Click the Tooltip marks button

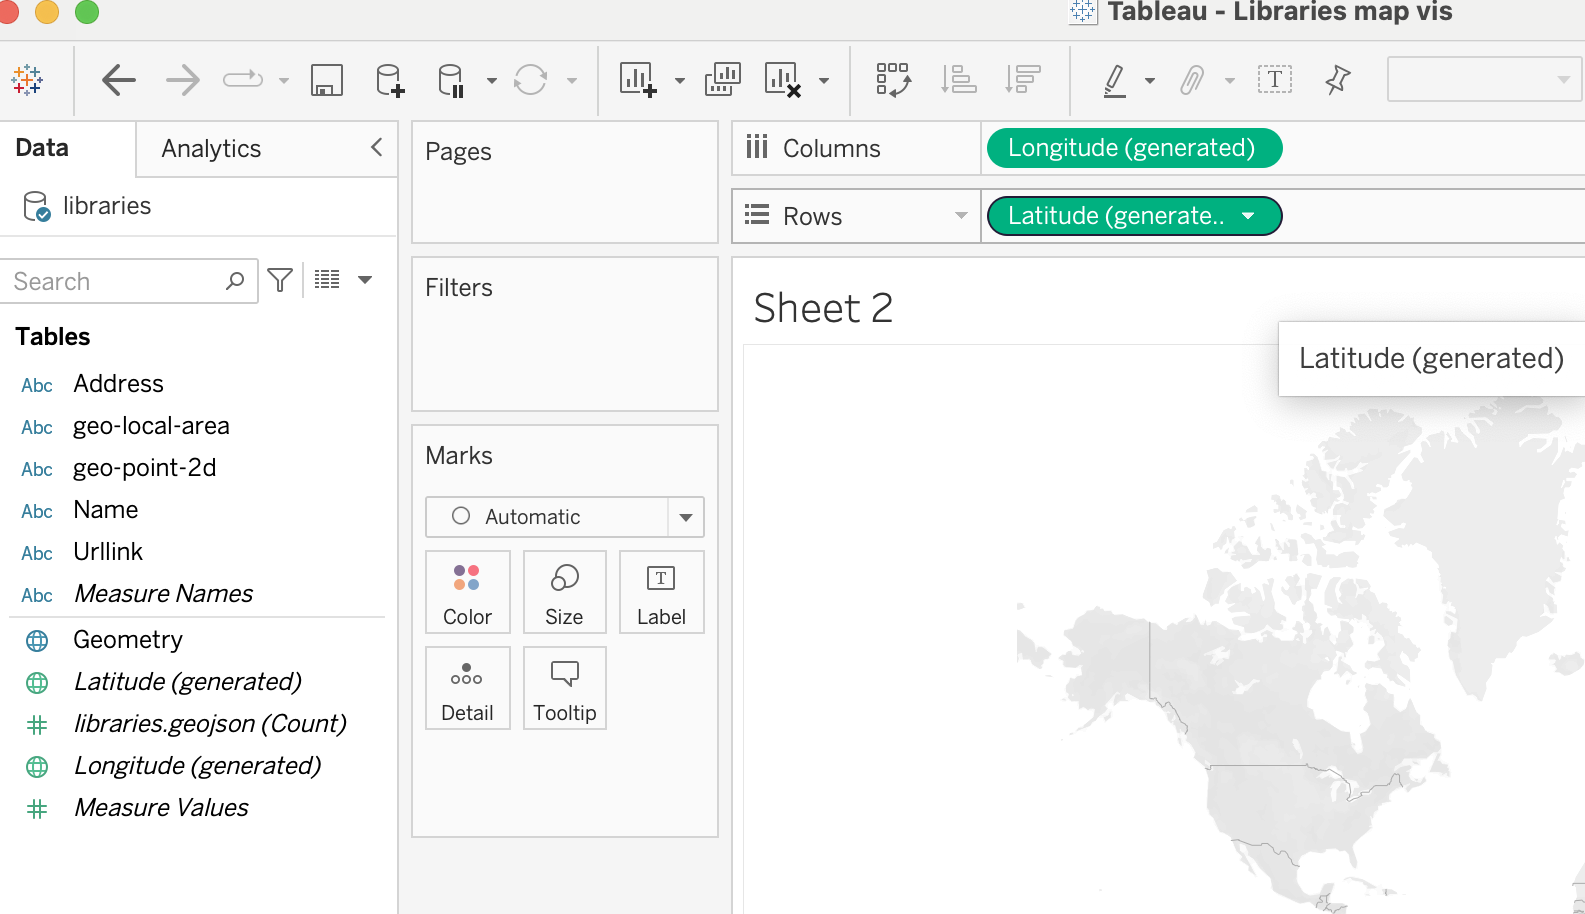click(564, 689)
